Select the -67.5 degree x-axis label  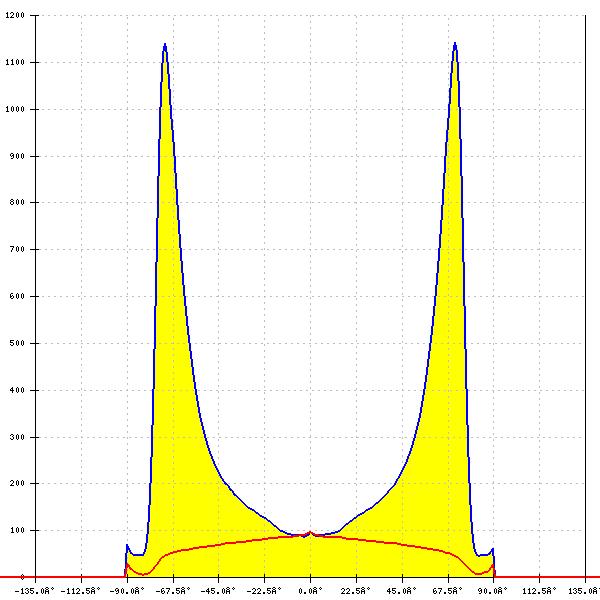click(x=173, y=590)
